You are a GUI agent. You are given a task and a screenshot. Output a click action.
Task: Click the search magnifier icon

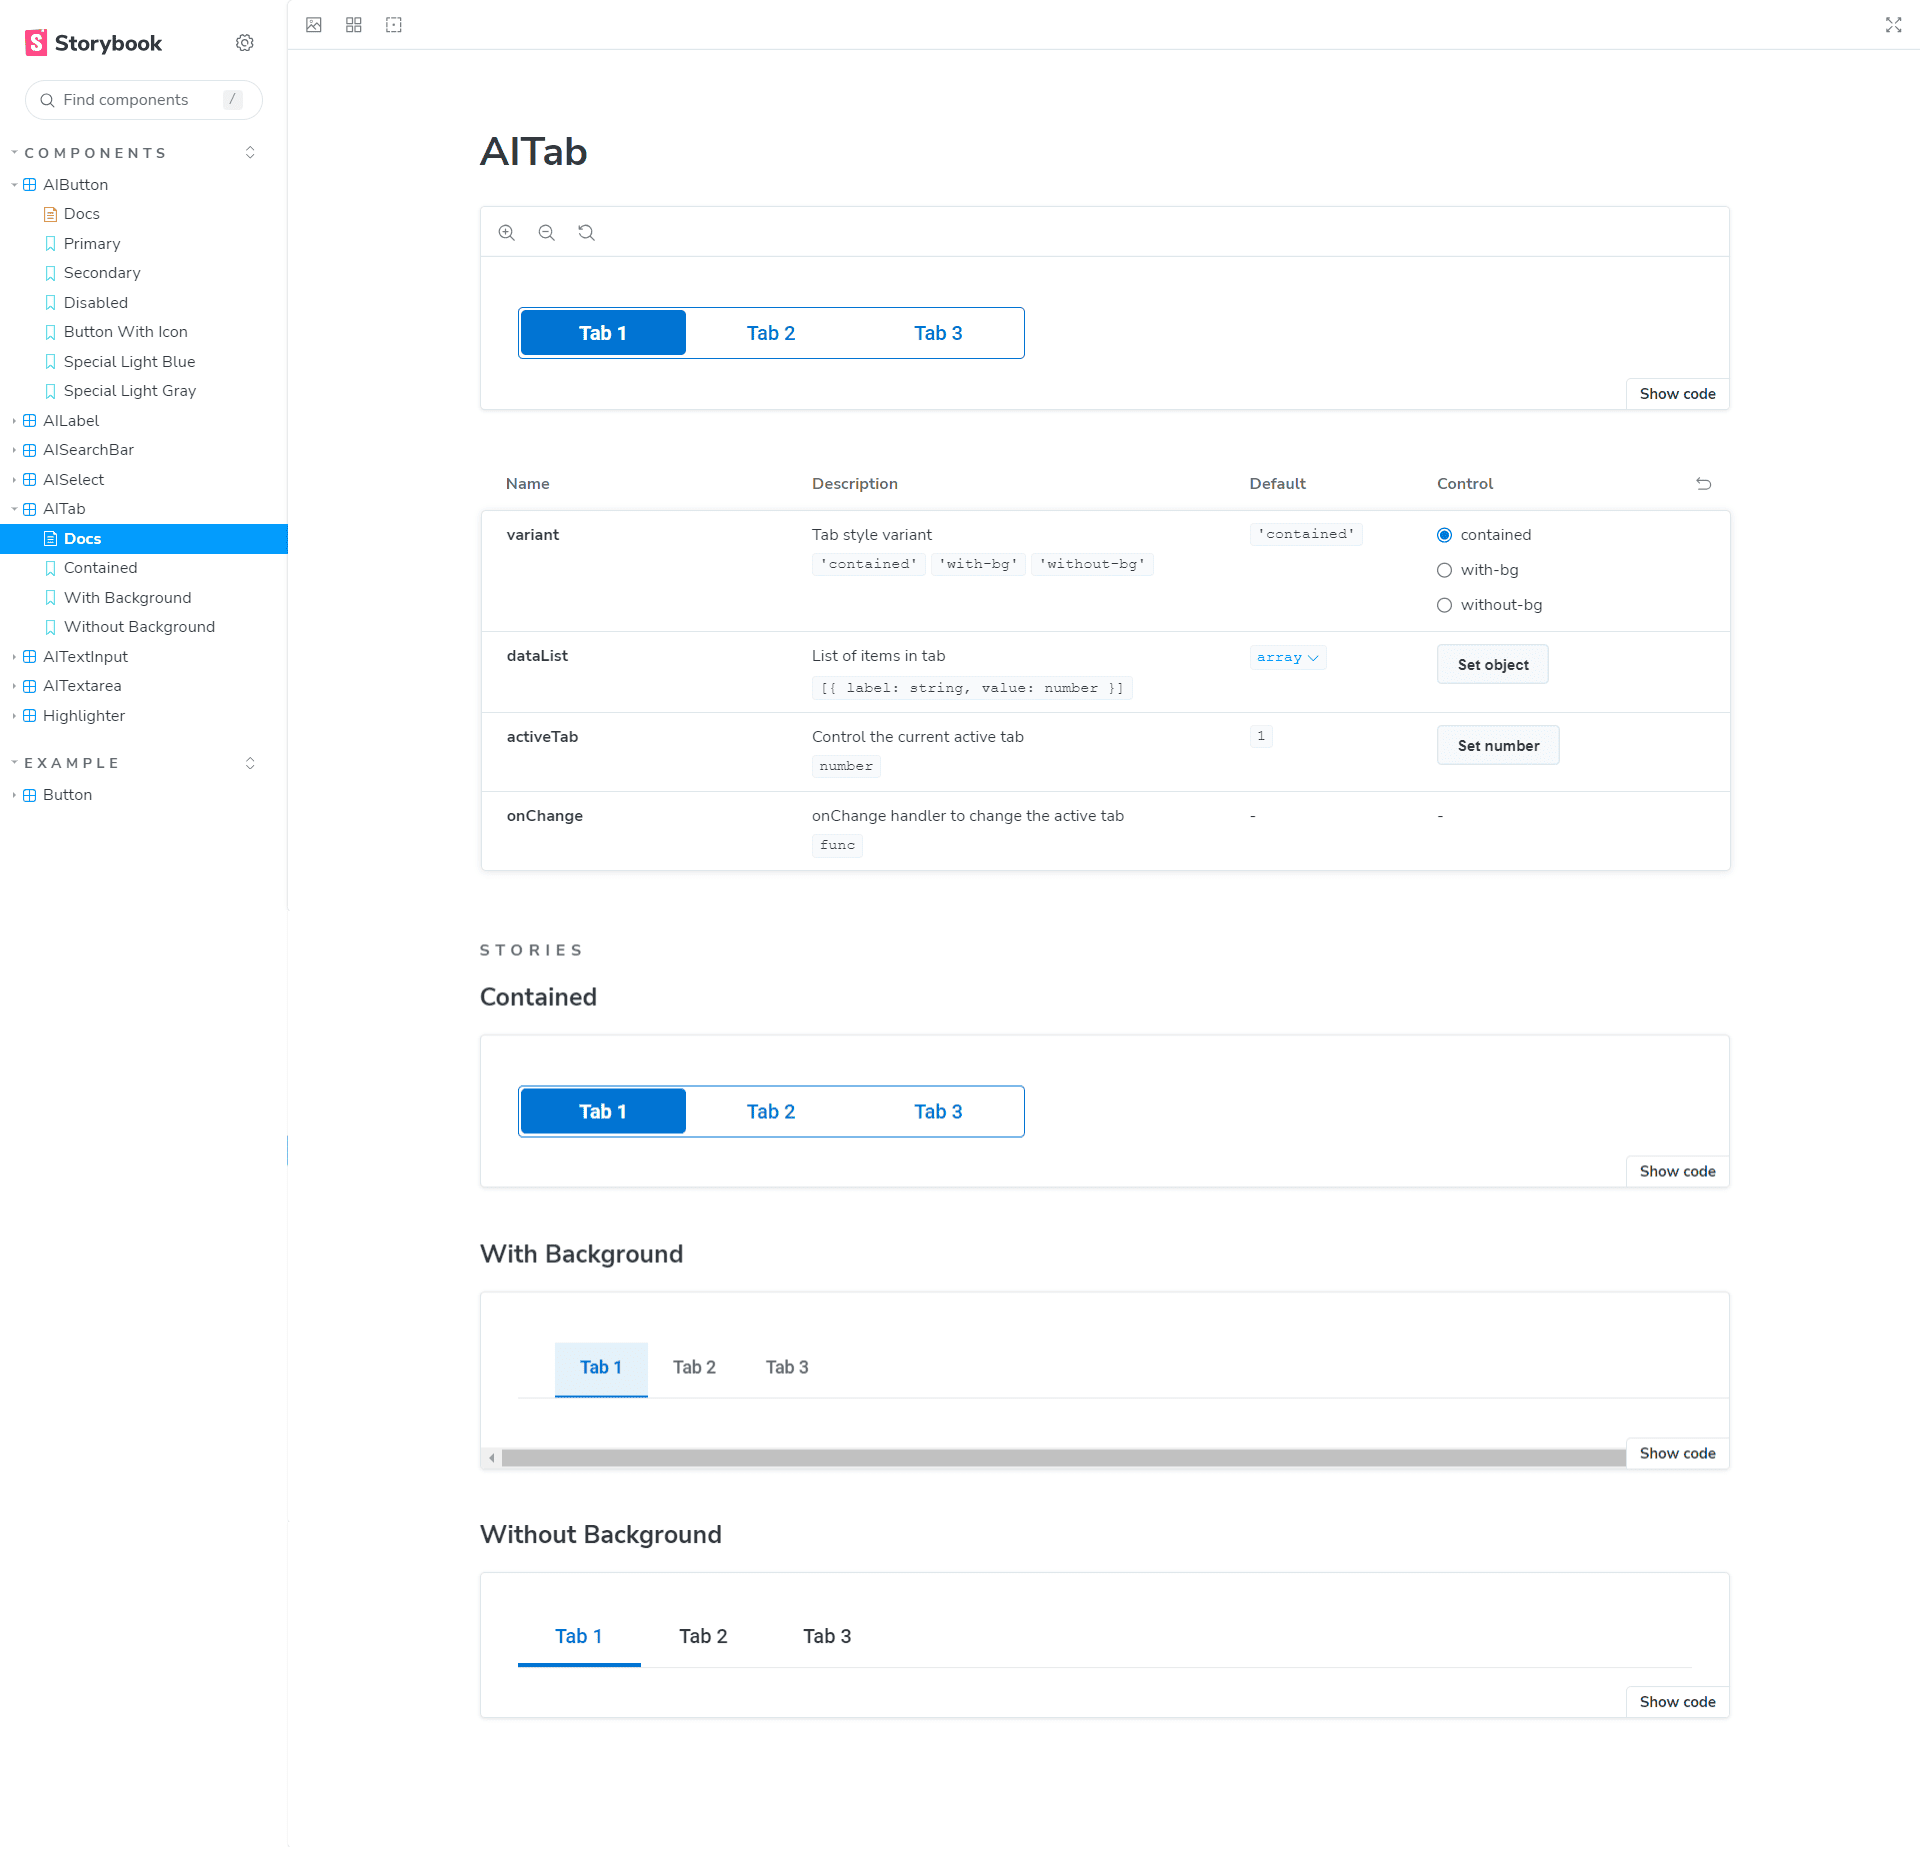pyautogui.click(x=47, y=100)
